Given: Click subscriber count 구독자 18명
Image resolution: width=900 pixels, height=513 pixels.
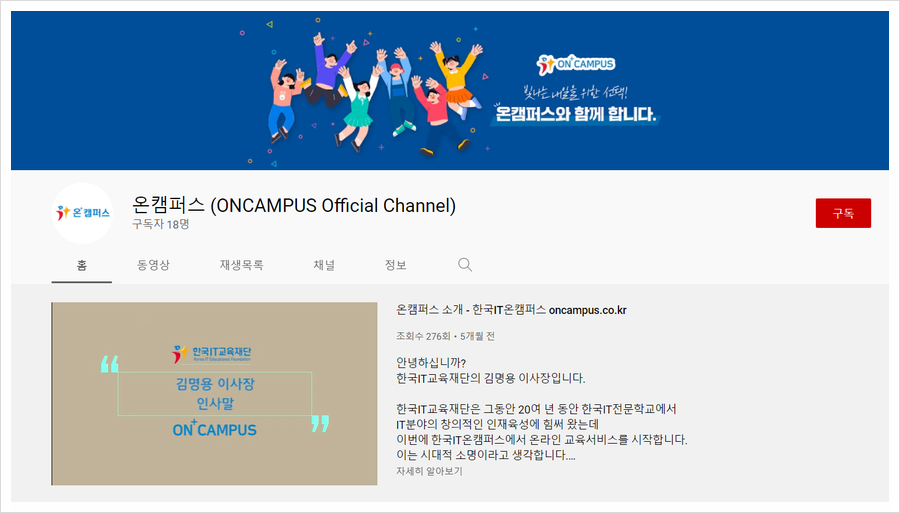Looking at the screenshot, I should [161, 224].
